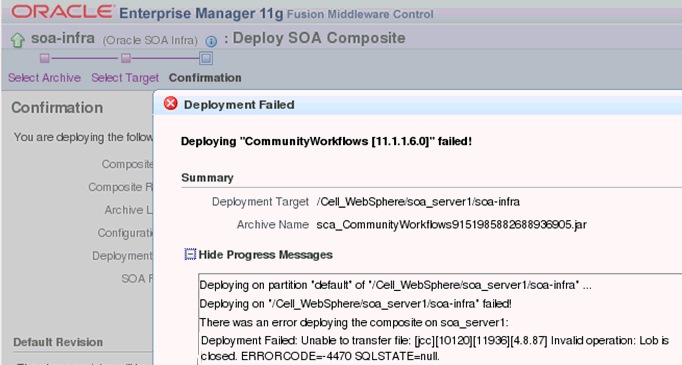The height and width of the screenshot is (365, 682).
Task: Click the Unable to transfer file error line
Action: coord(435,341)
